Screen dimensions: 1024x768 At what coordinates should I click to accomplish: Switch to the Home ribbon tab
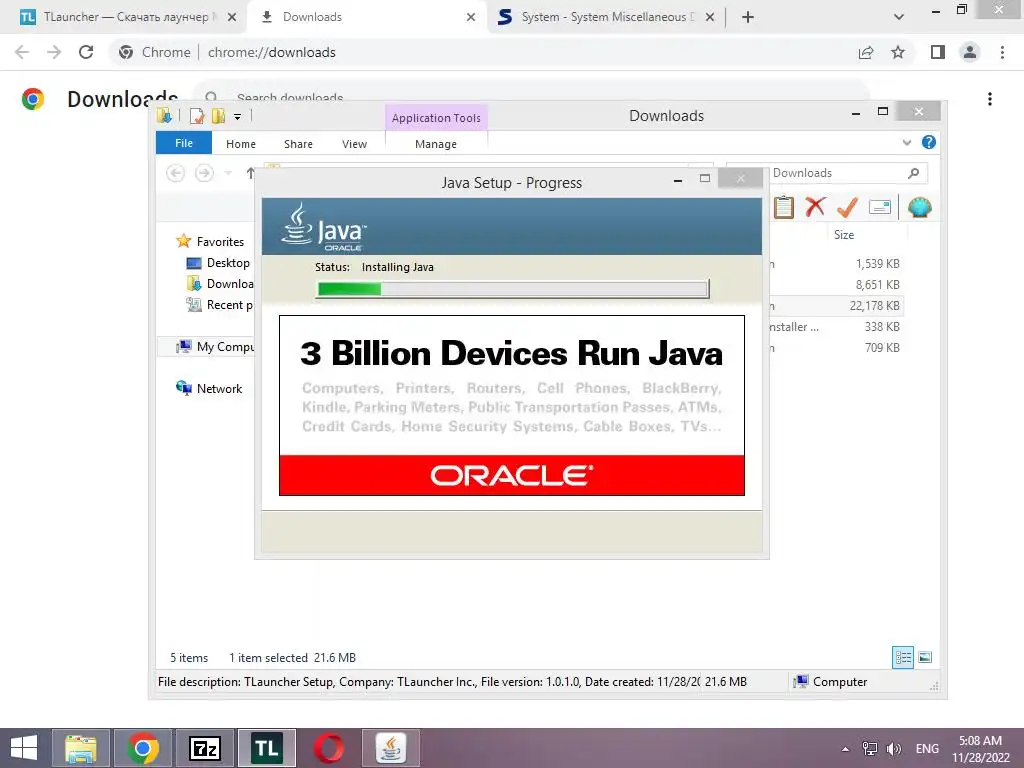click(240, 144)
